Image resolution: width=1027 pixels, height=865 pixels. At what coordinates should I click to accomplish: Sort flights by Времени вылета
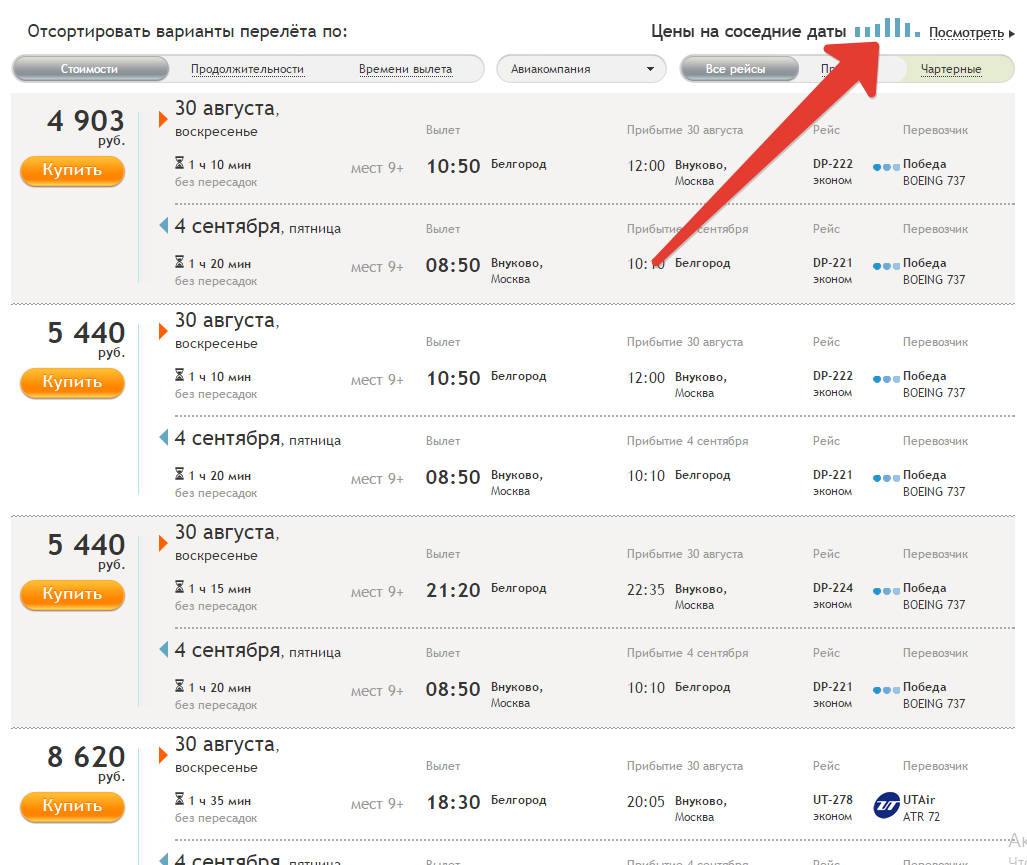coord(405,69)
